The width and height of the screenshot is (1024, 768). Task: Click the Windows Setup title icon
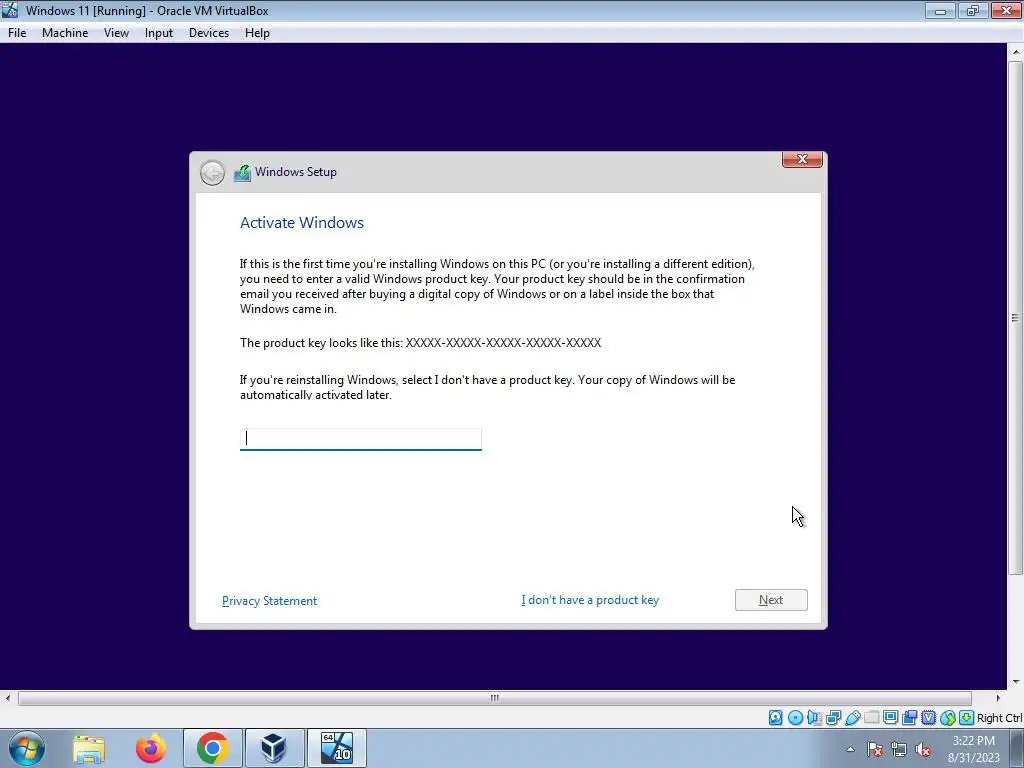tap(242, 172)
